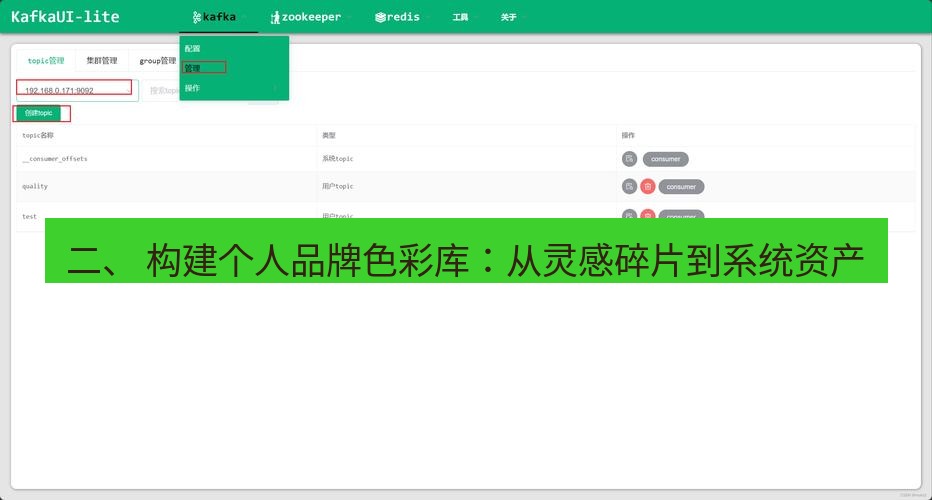The width and height of the screenshot is (932, 500).
Task: Click the kafka logo icon in the navigation
Action: click(197, 17)
